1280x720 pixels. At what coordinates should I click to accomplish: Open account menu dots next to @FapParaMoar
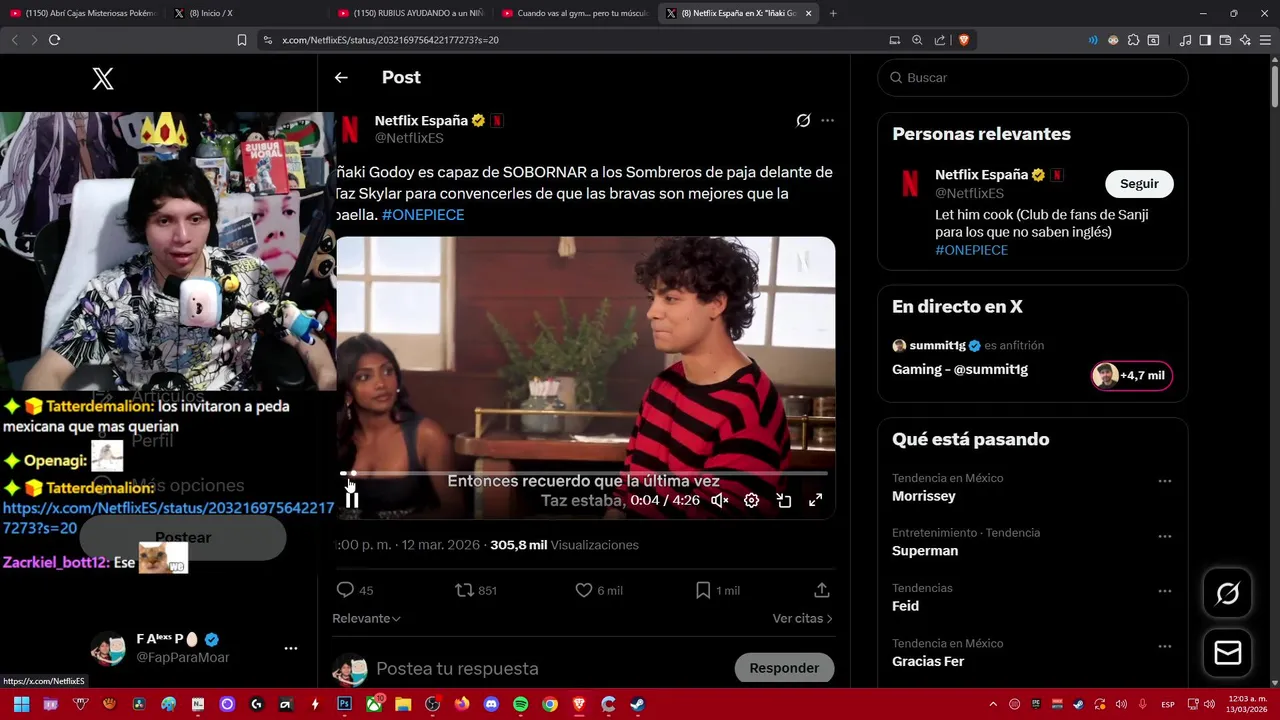click(x=291, y=648)
